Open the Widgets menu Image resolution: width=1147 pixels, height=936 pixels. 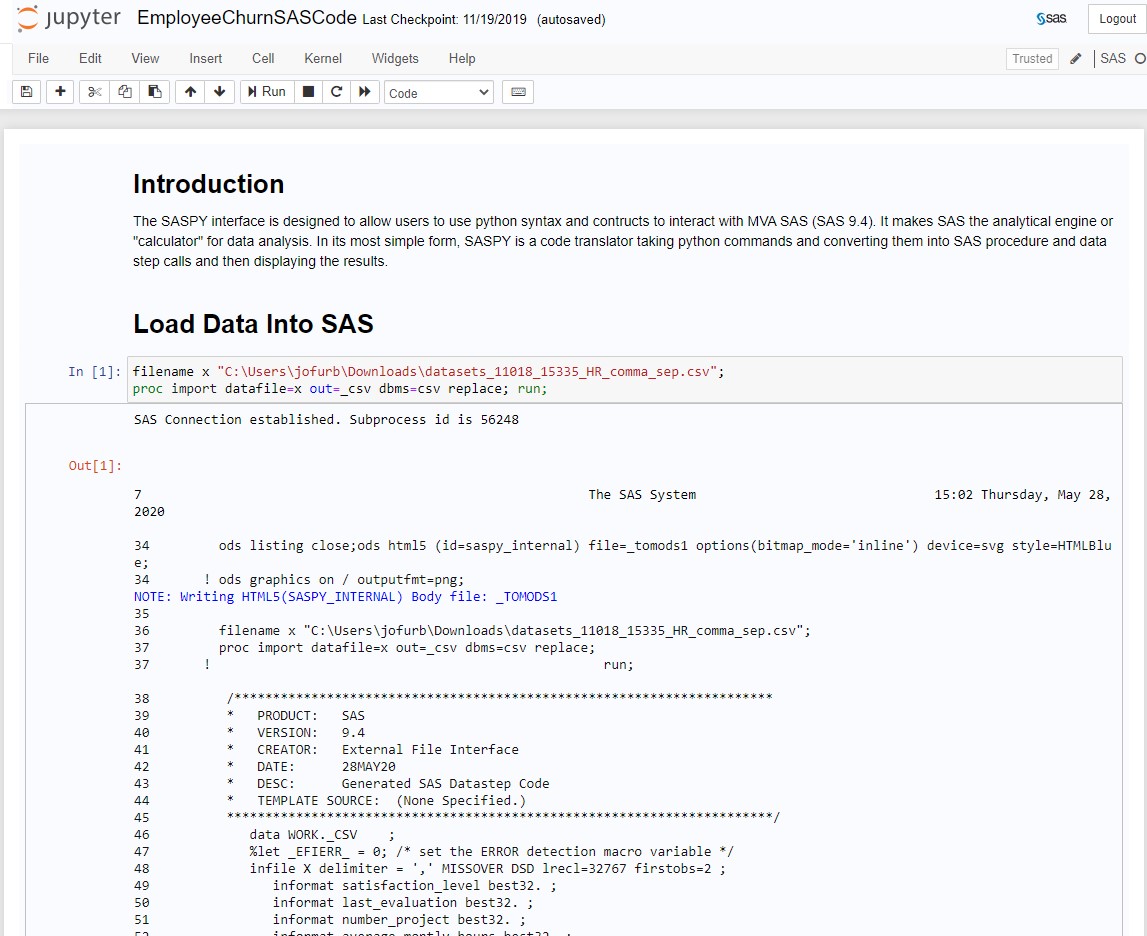tap(395, 58)
